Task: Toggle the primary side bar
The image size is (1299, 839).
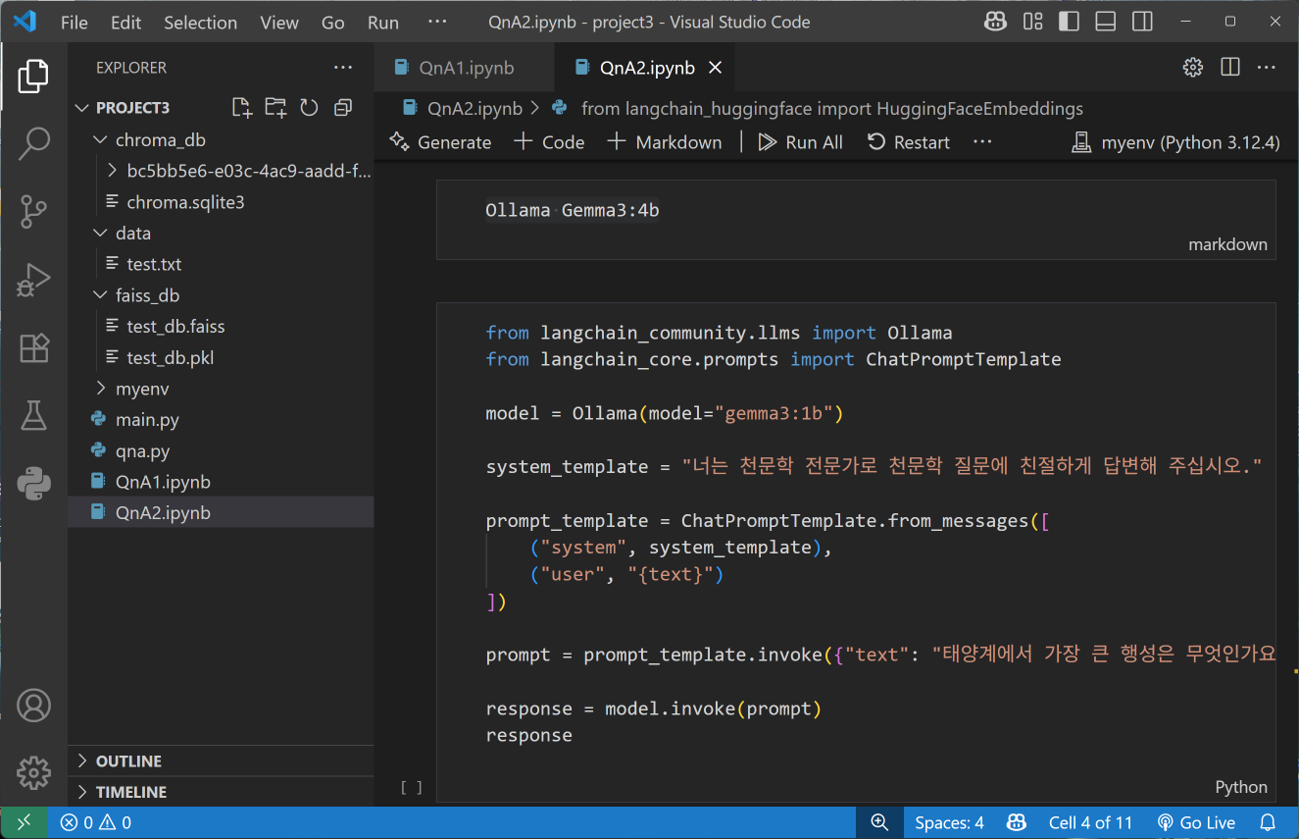Action: [x=1069, y=21]
